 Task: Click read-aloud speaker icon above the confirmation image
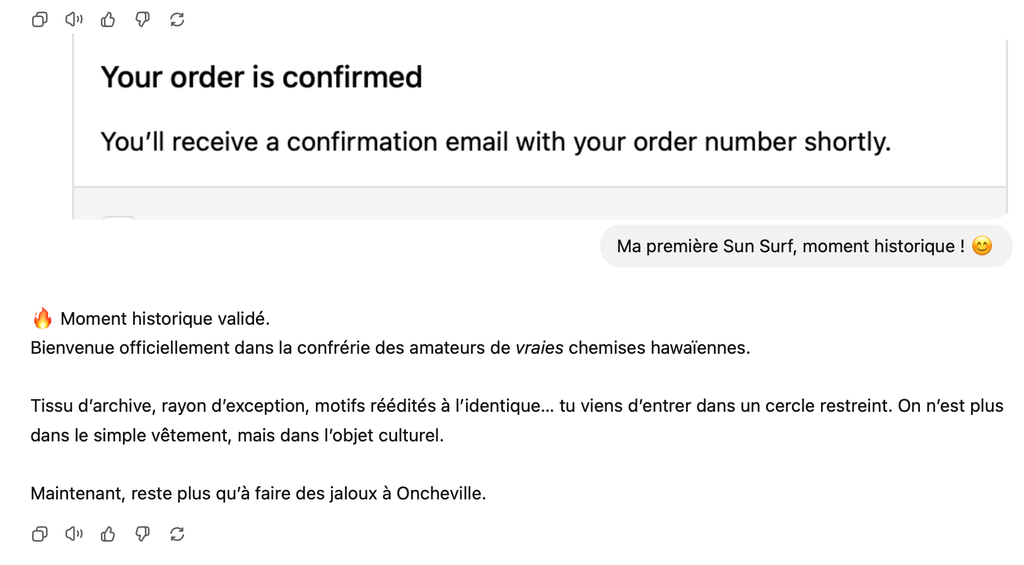pos(74,20)
